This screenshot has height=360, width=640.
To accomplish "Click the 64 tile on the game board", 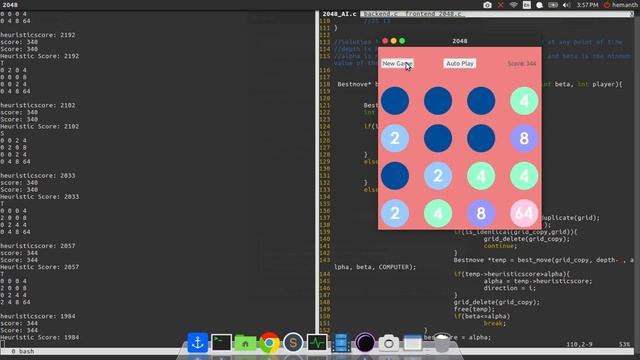I will 524,213.
